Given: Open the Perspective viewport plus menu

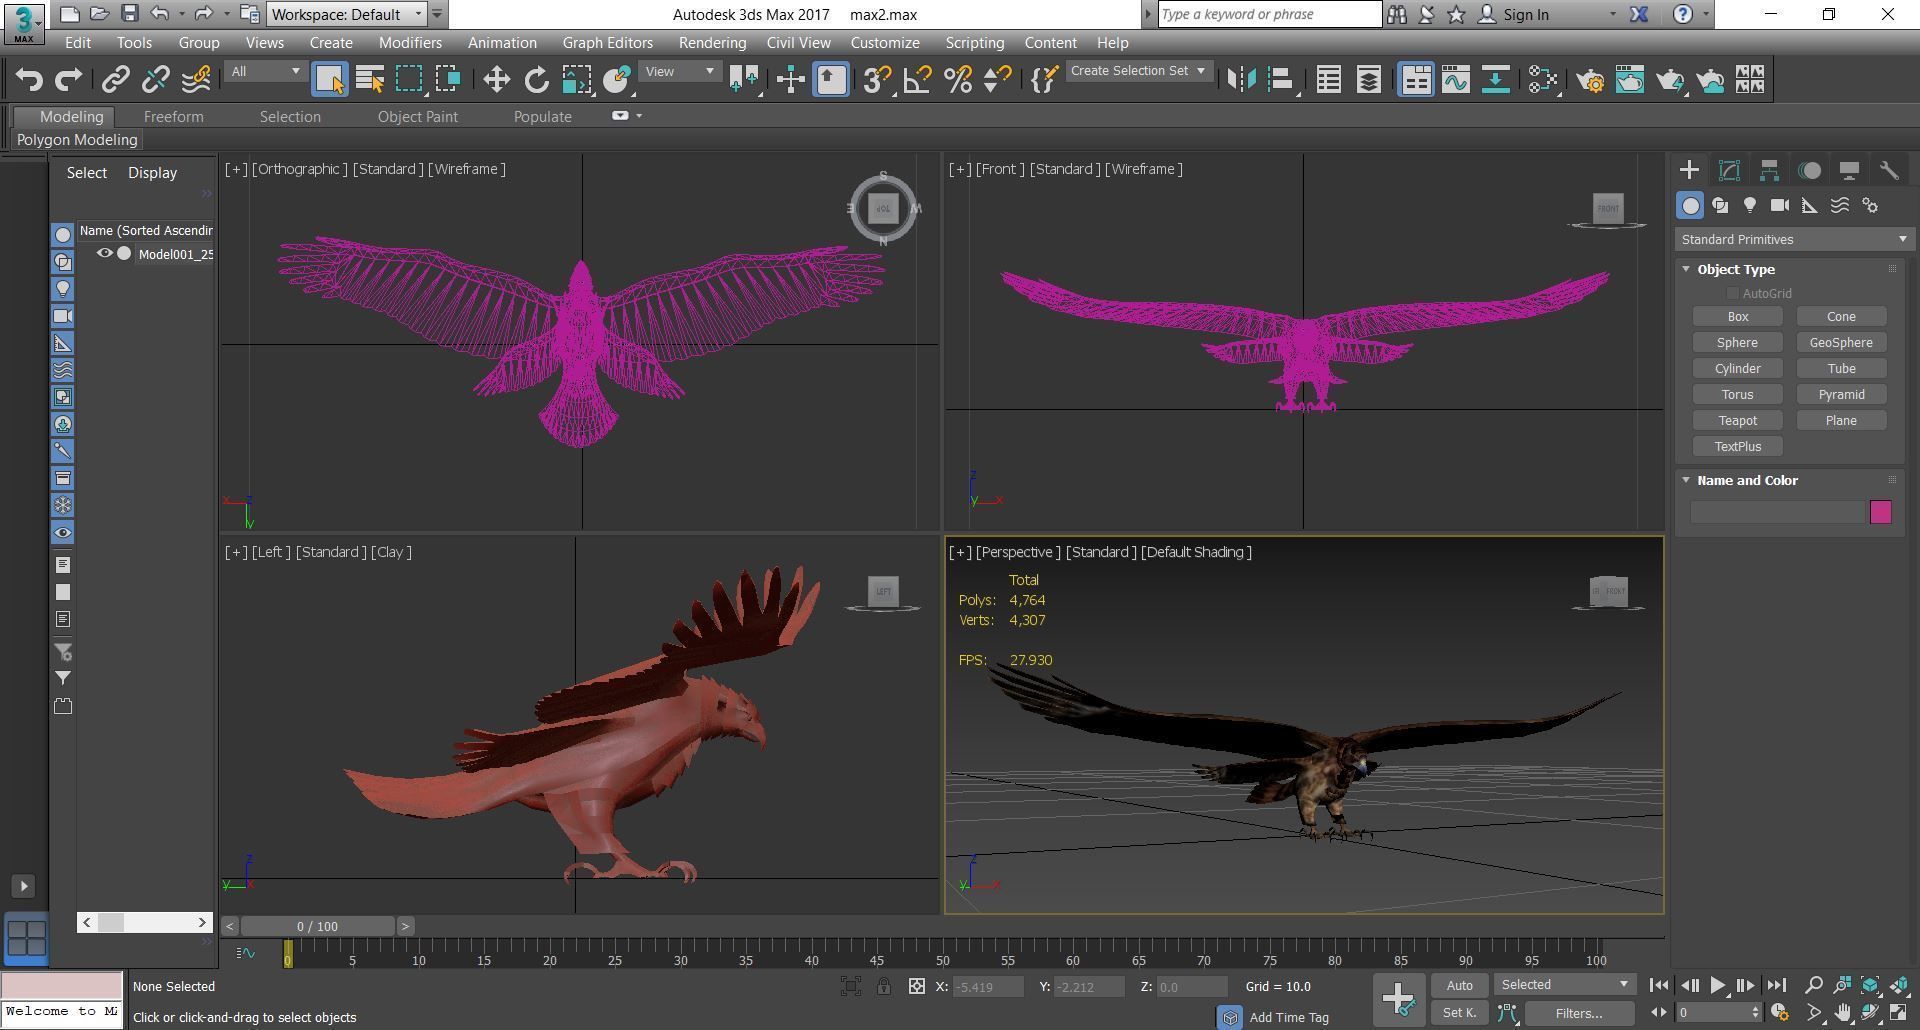Looking at the screenshot, I should click(960, 552).
